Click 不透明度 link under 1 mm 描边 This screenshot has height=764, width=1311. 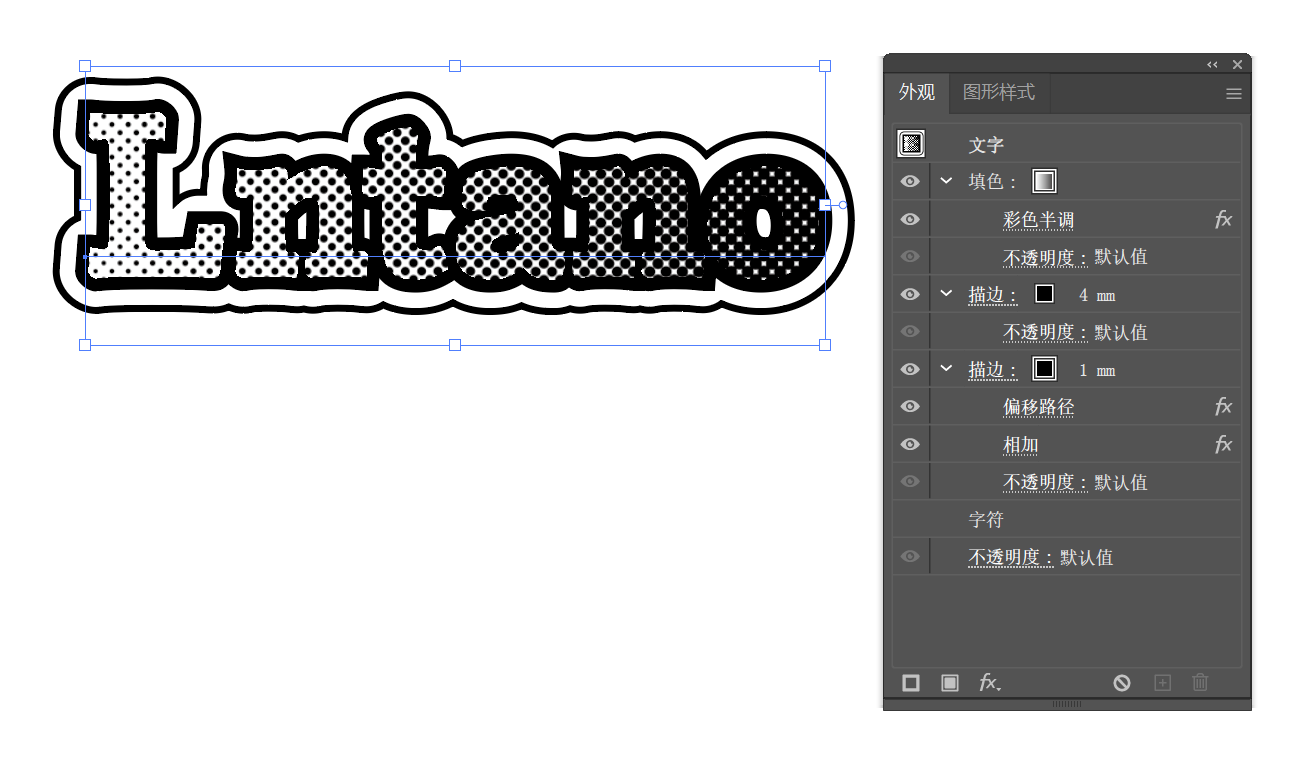tap(1046, 482)
